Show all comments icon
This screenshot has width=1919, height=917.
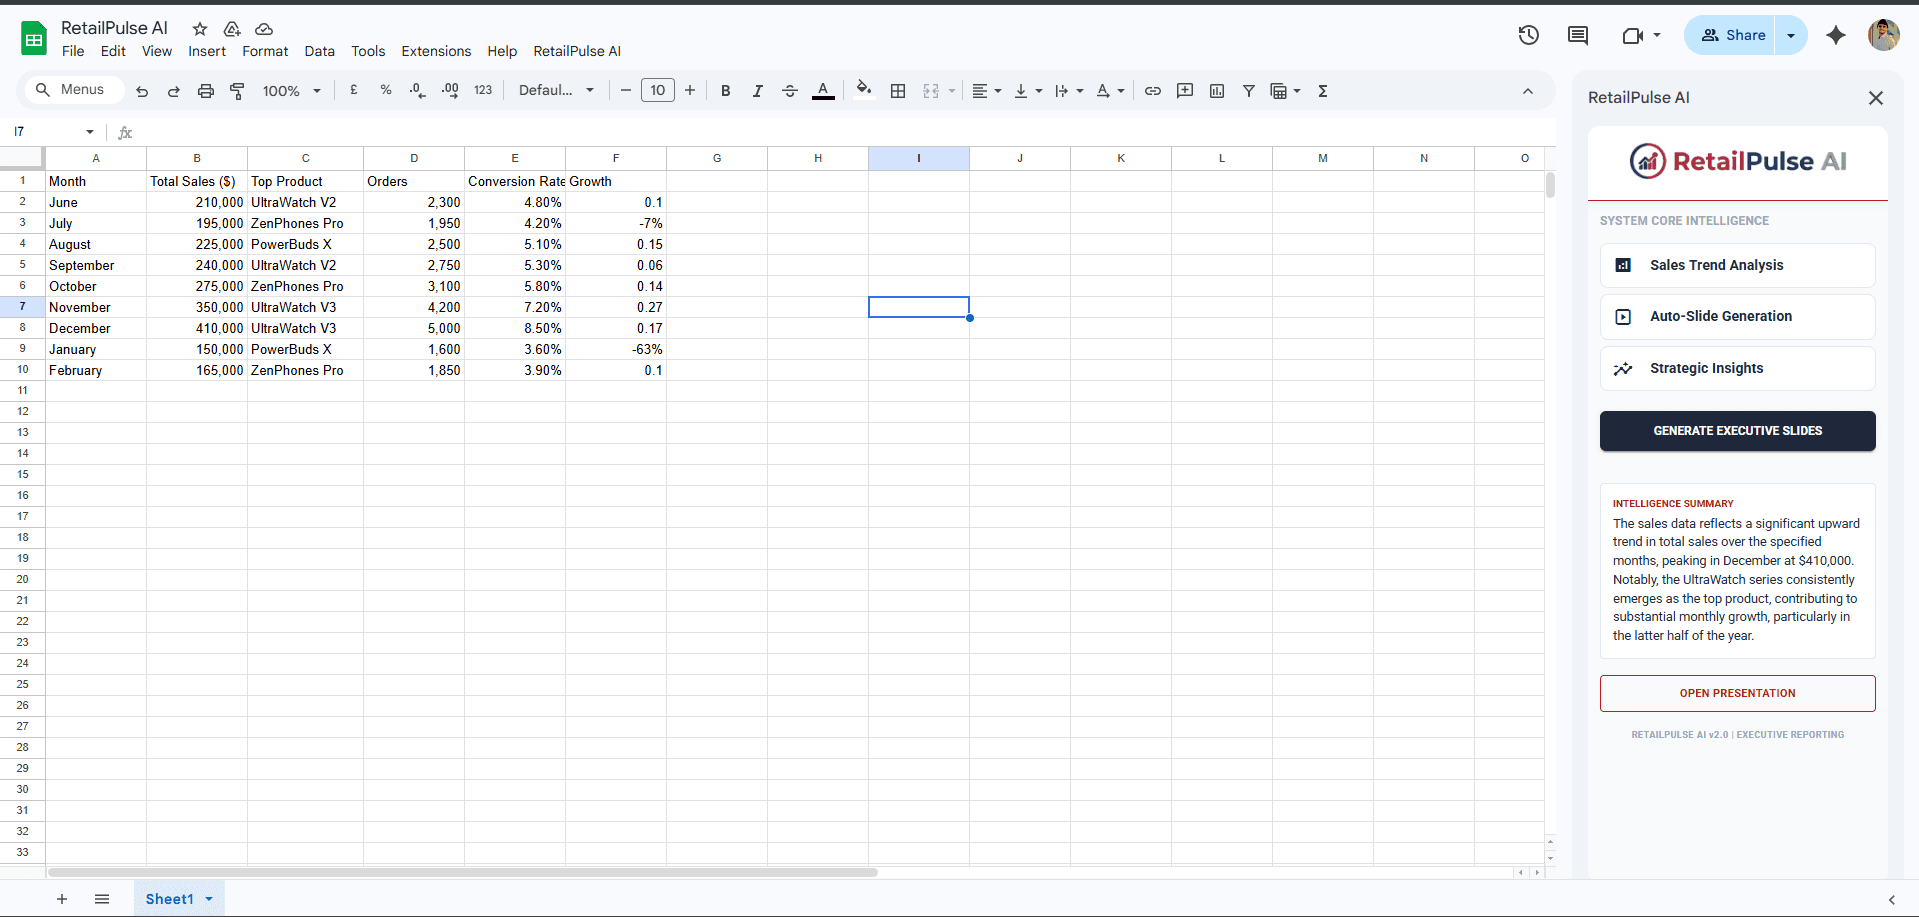(x=1578, y=35)
